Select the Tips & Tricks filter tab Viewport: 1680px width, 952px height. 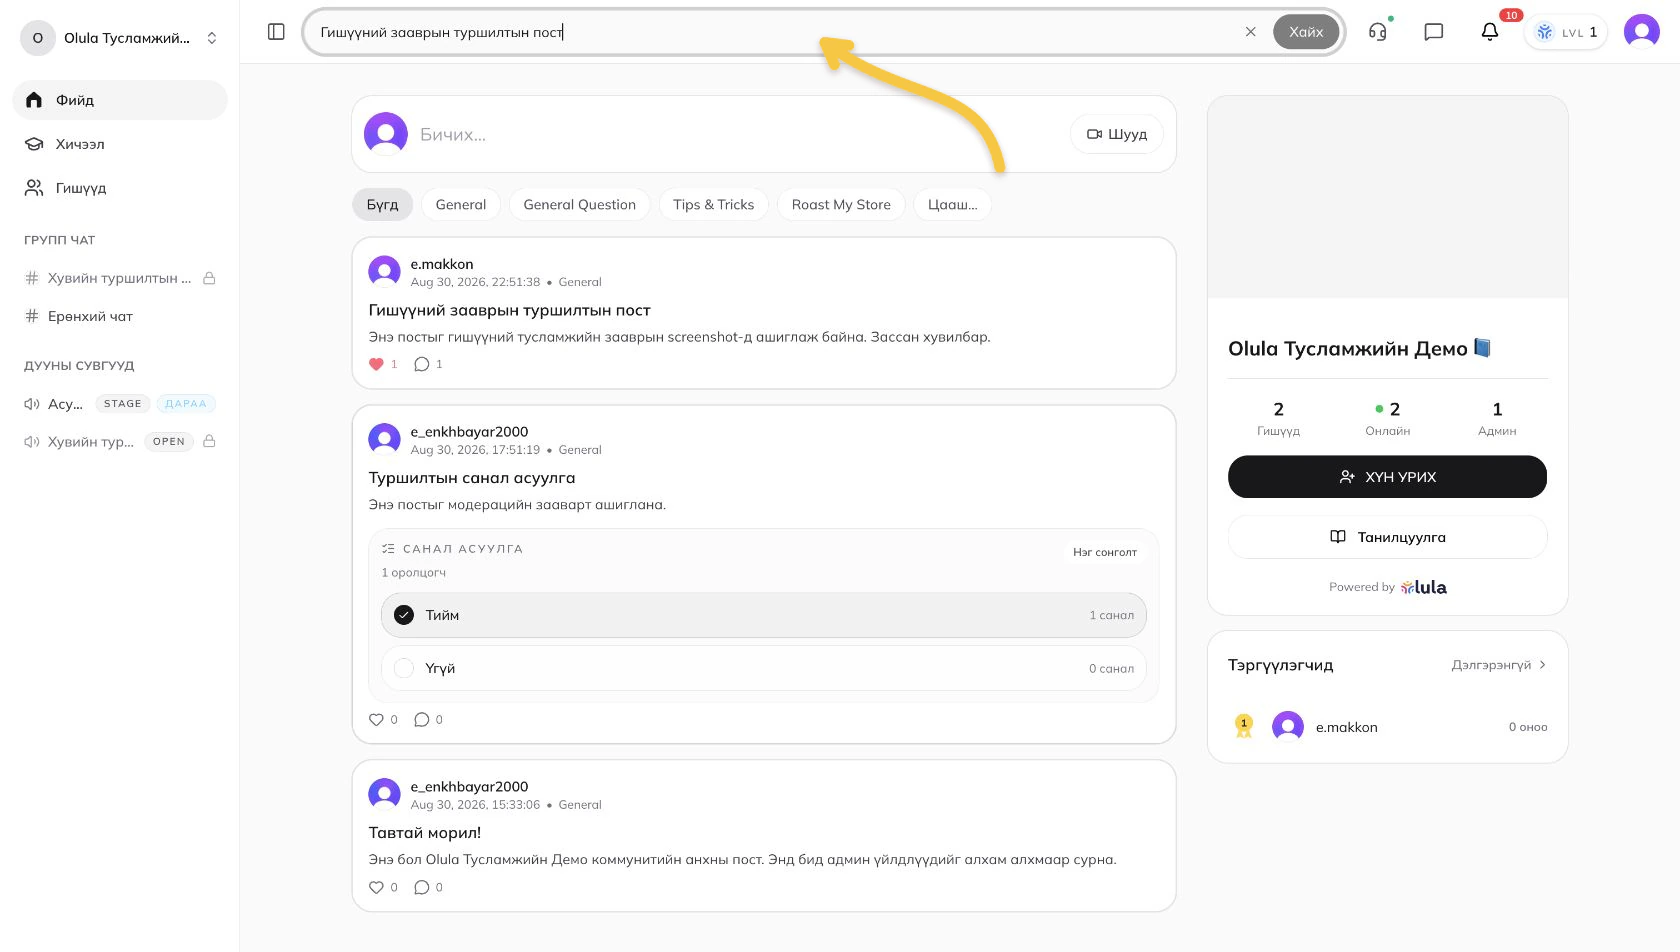coord(714,204)
